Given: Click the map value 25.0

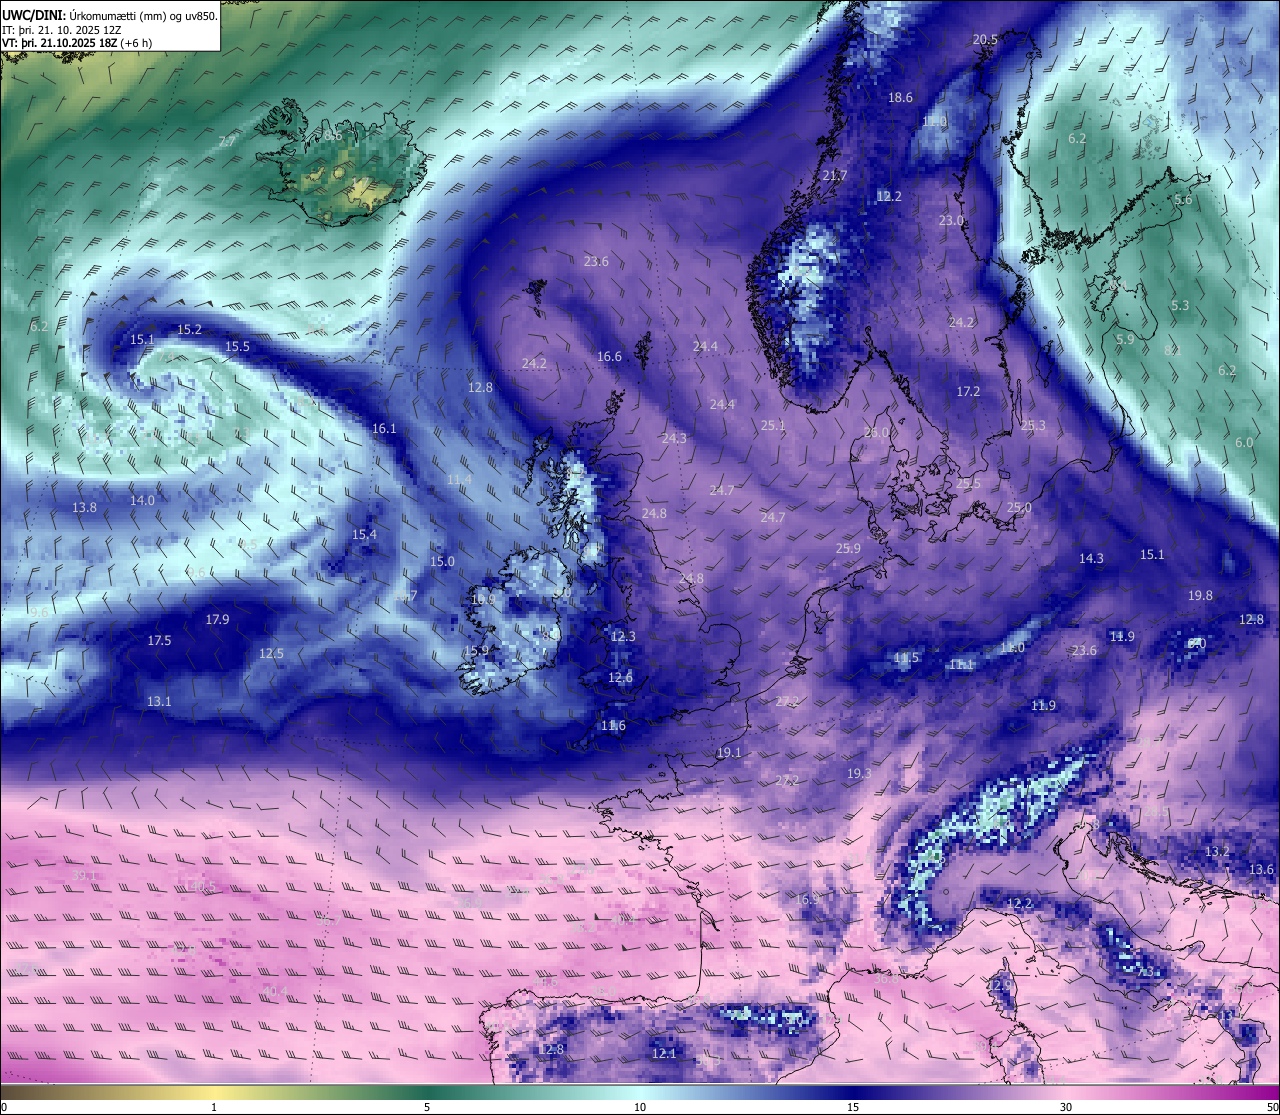Looking at the screenshot, I should 1019,508.
